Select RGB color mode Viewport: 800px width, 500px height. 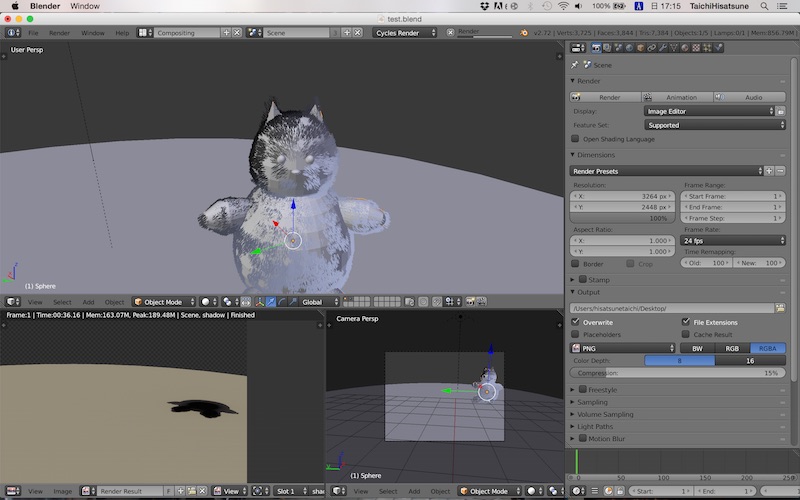pyautogui.click(x=732, y=348)
